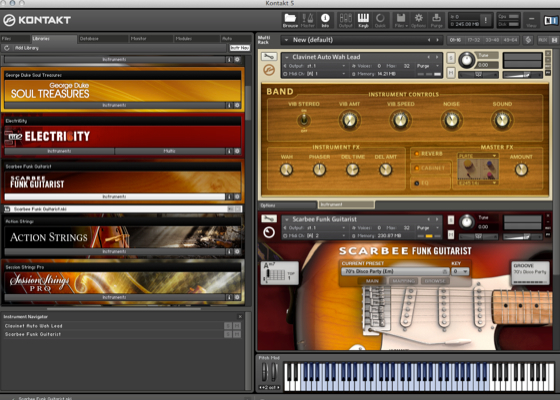This screenshot has width=560, height=400.
Task: Click the panic exclamation mark button
Action: pos(486,20)
